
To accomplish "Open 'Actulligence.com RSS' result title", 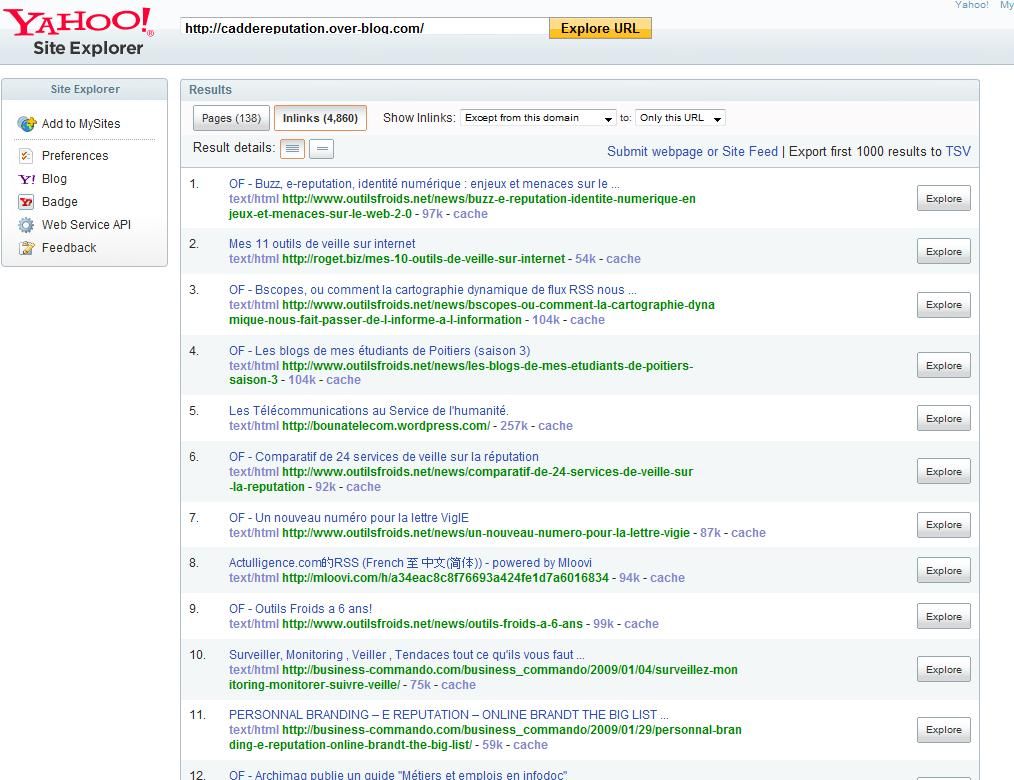I will [410, 563].
